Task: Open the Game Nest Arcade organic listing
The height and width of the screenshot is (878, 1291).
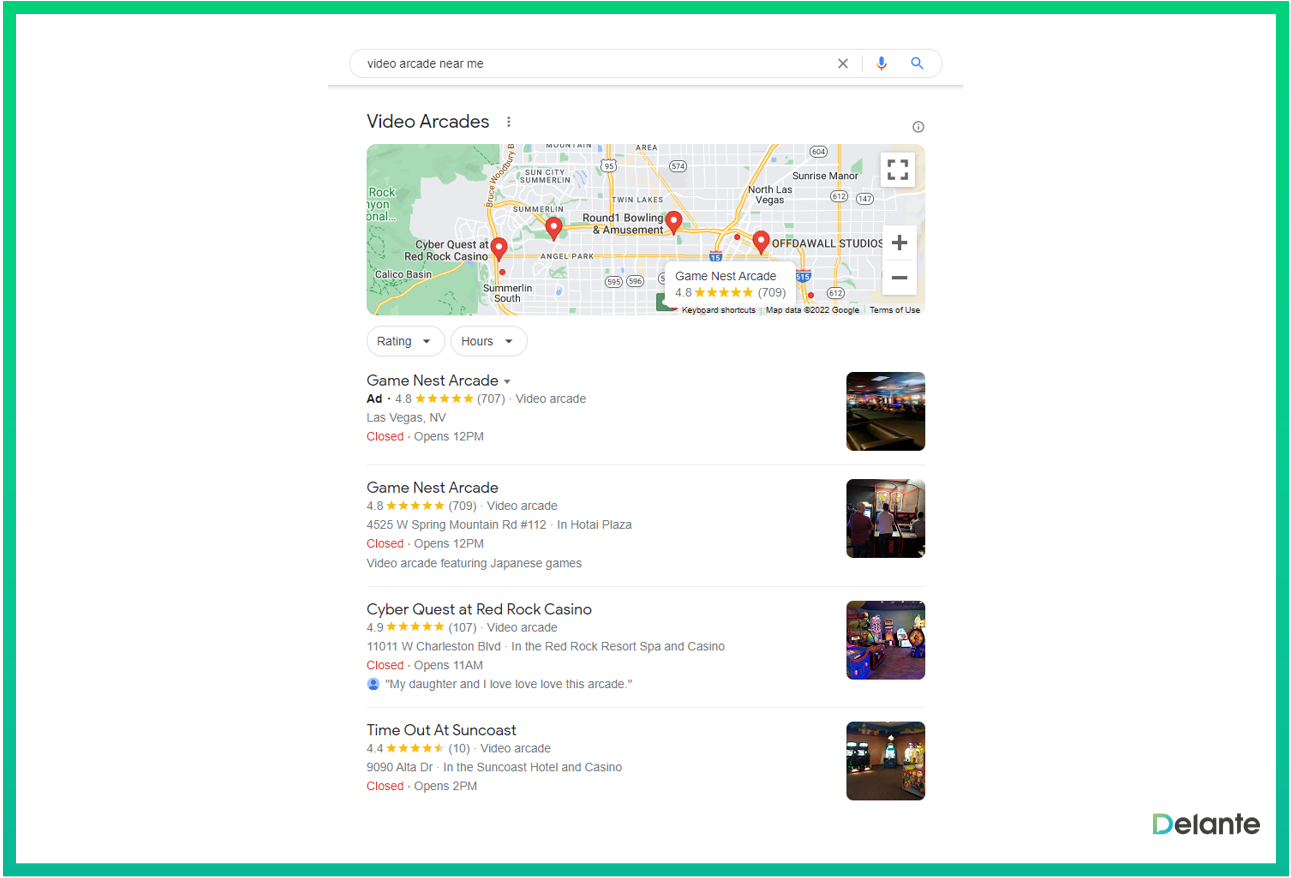Action: (432, 487)
